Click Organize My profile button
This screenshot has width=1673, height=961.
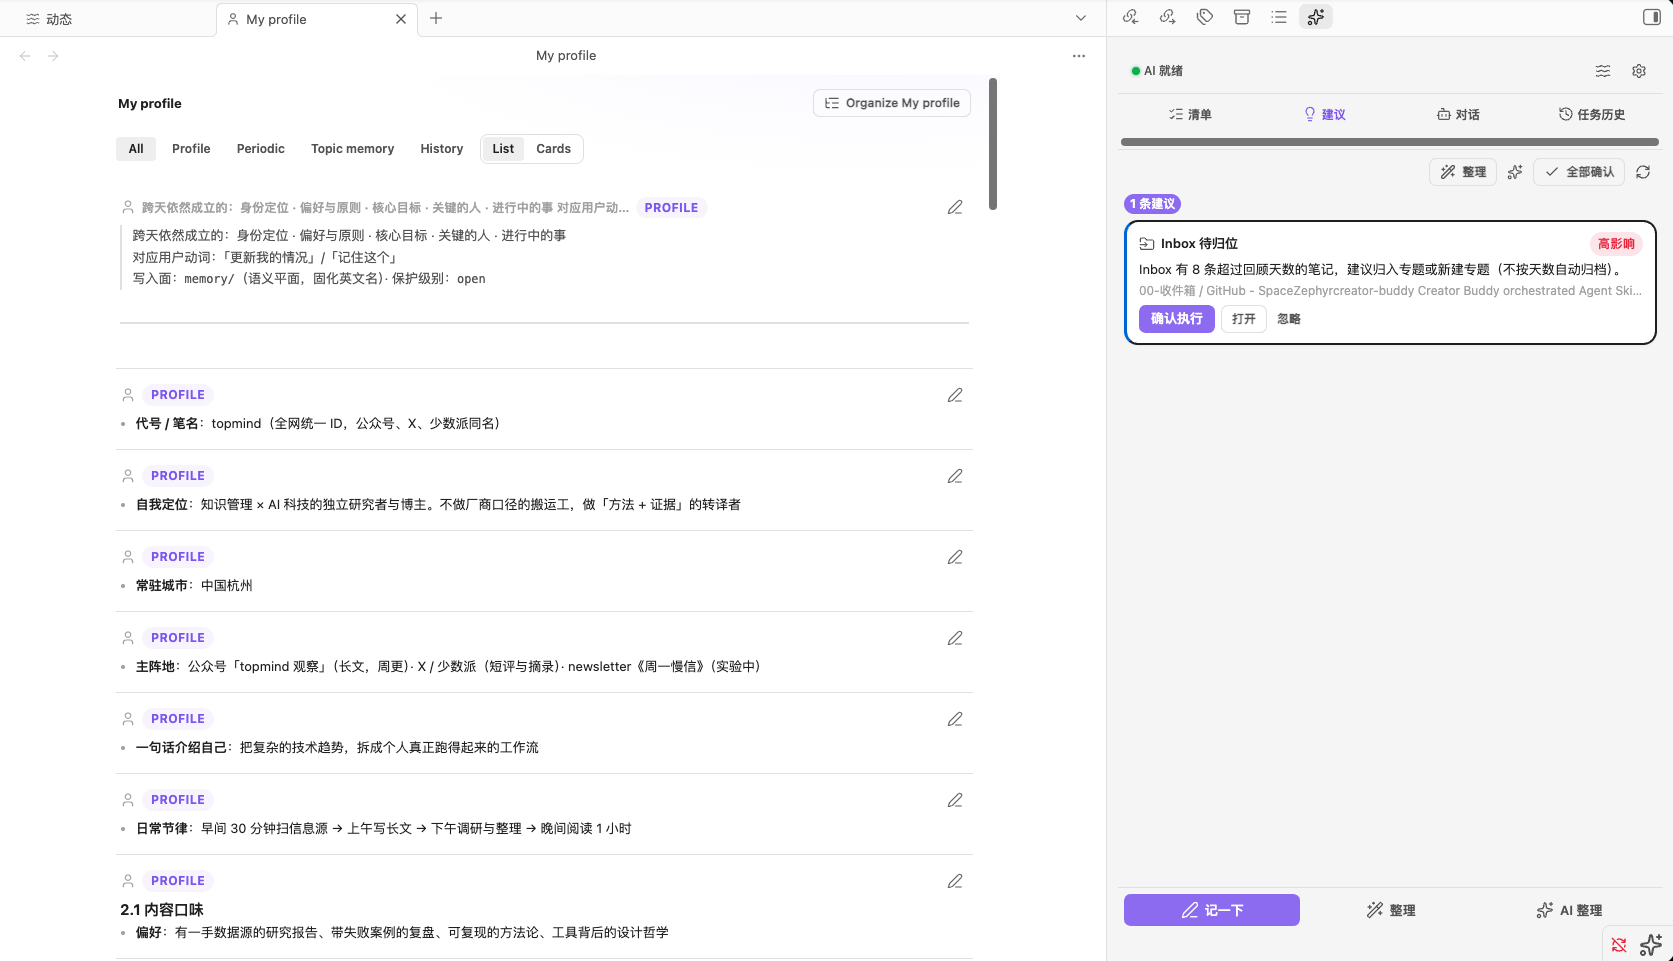click(x=892, y=103)
